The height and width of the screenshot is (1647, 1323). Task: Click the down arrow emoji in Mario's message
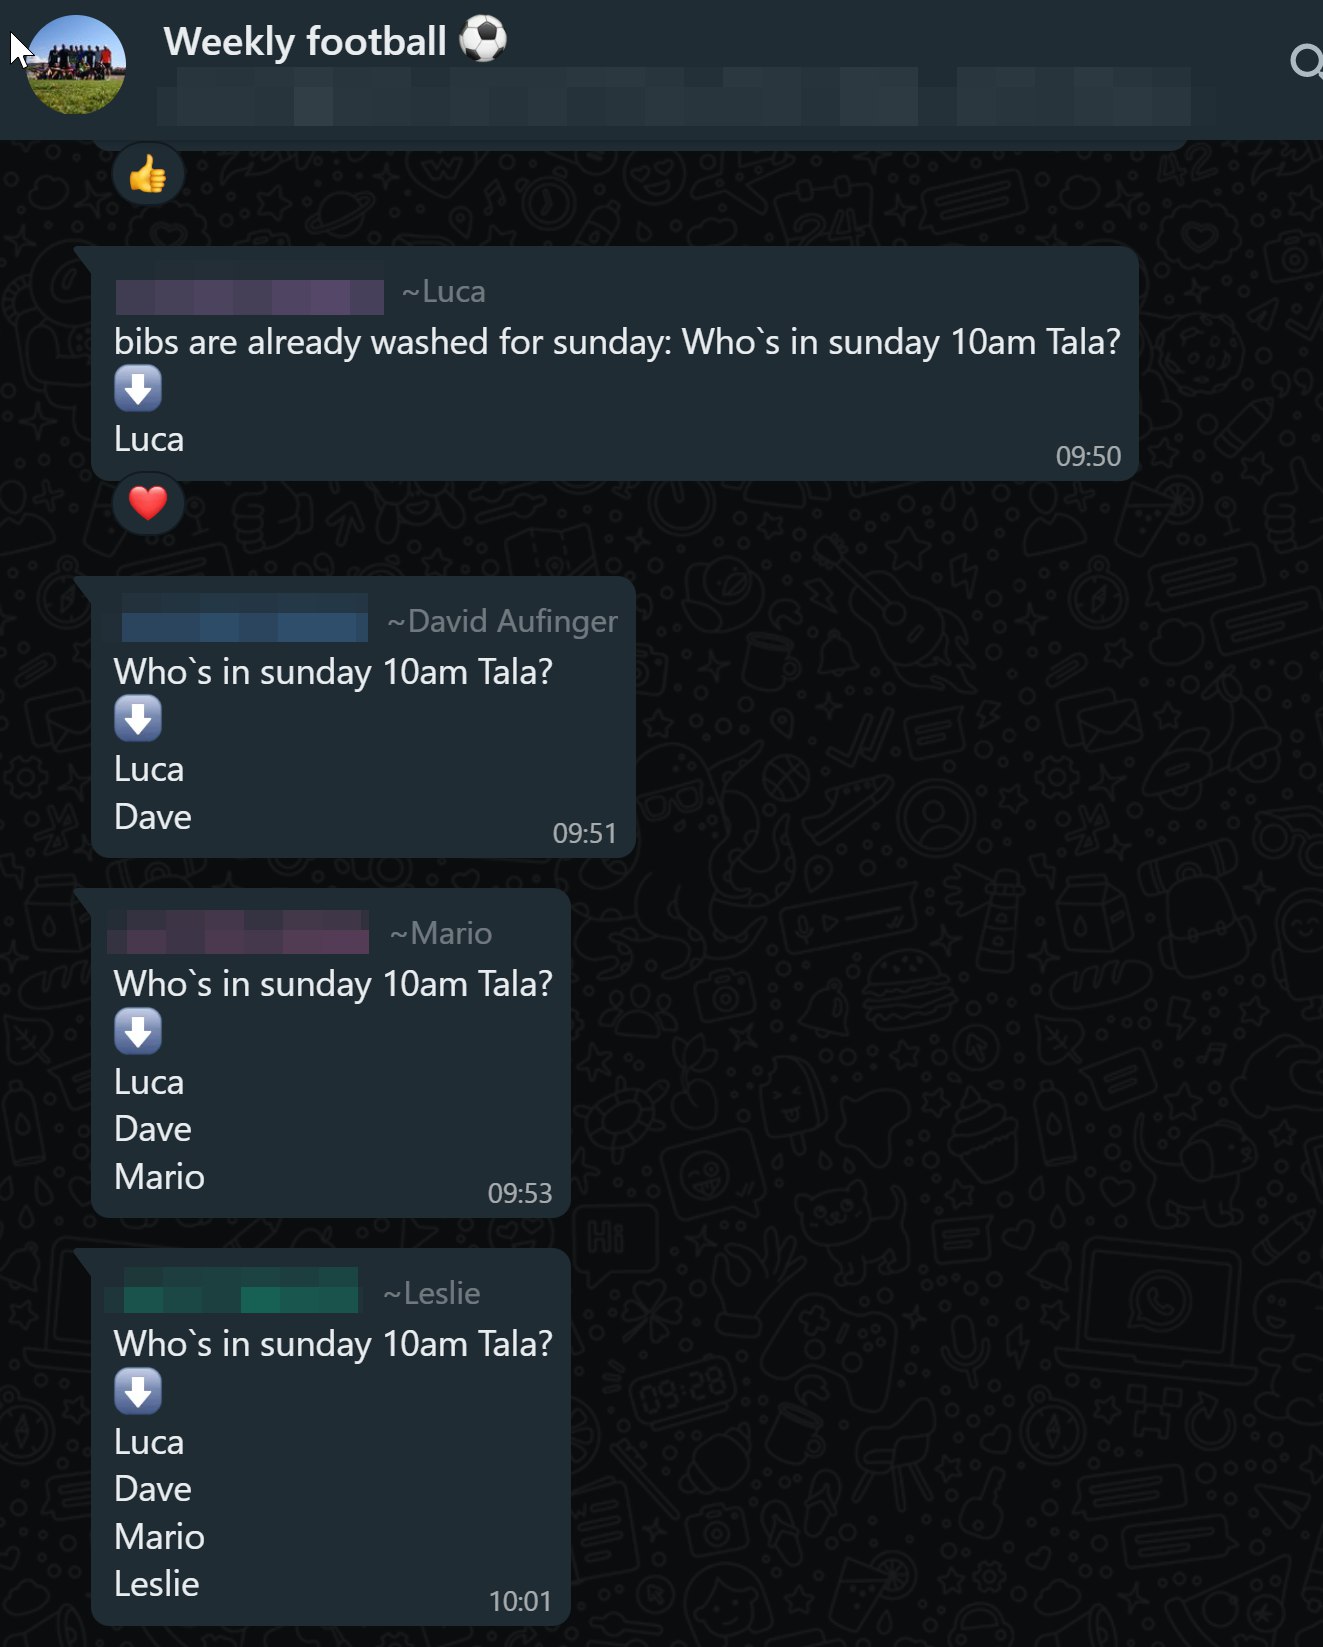point(138,1031)
